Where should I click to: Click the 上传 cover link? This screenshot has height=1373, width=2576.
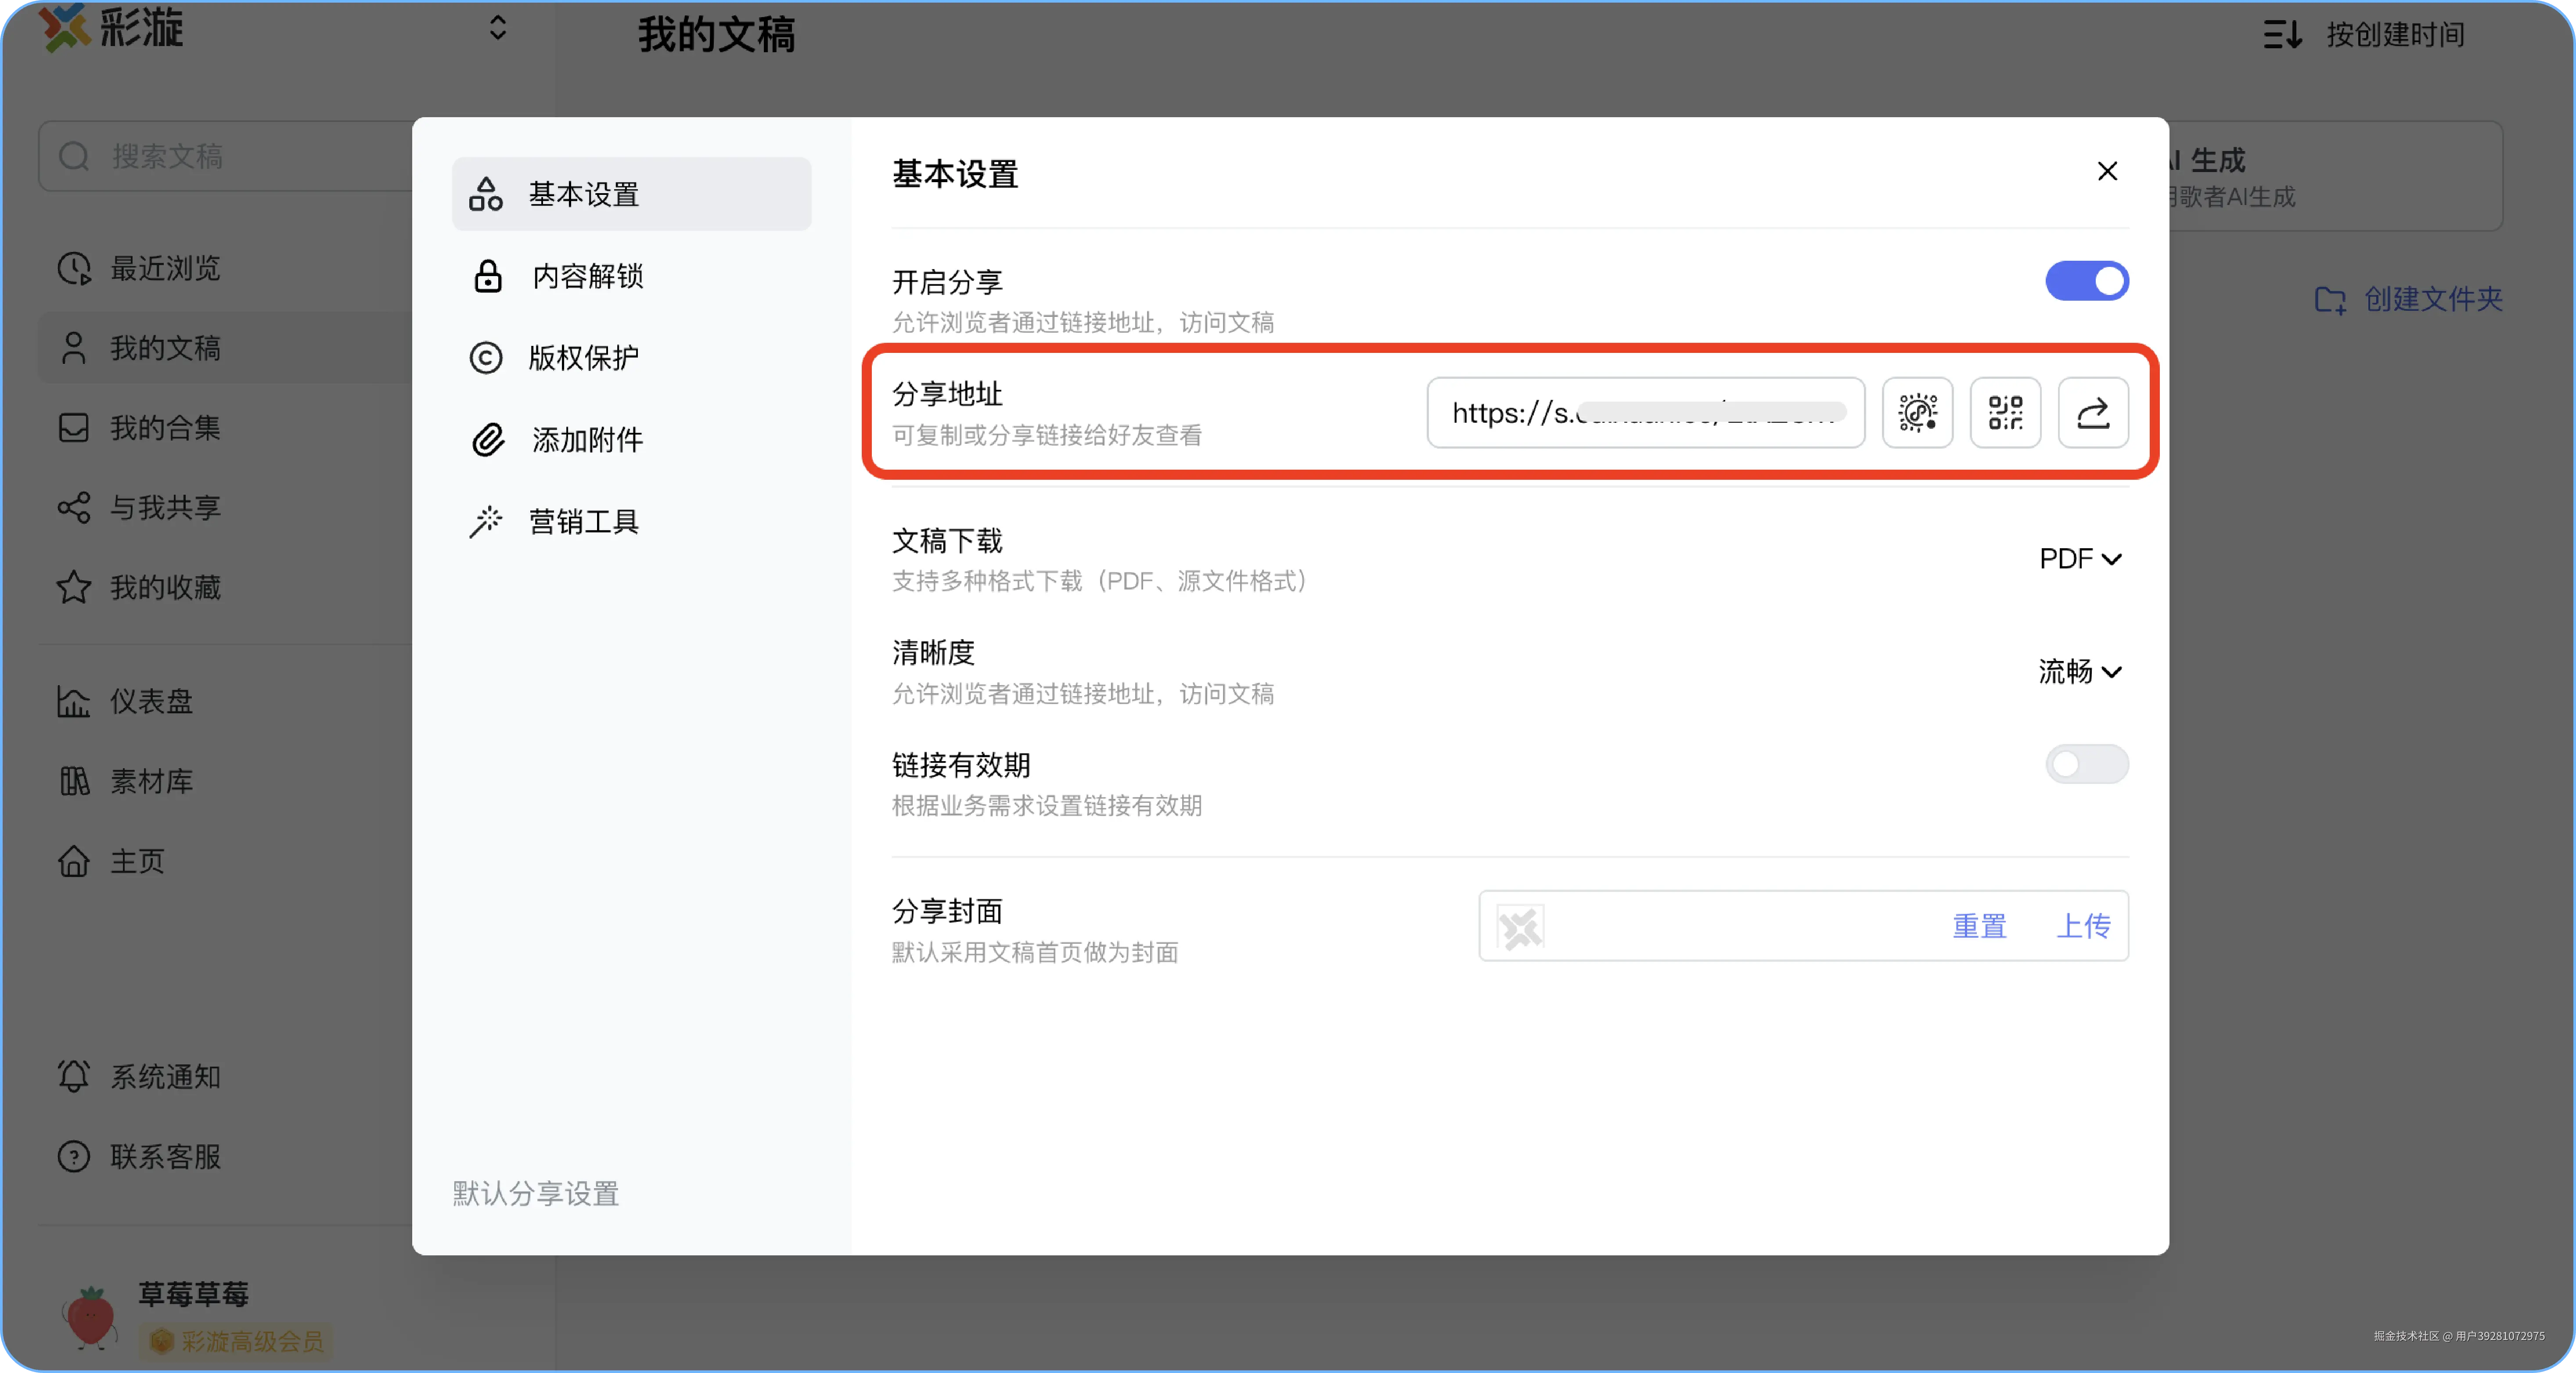point(2083,926)
